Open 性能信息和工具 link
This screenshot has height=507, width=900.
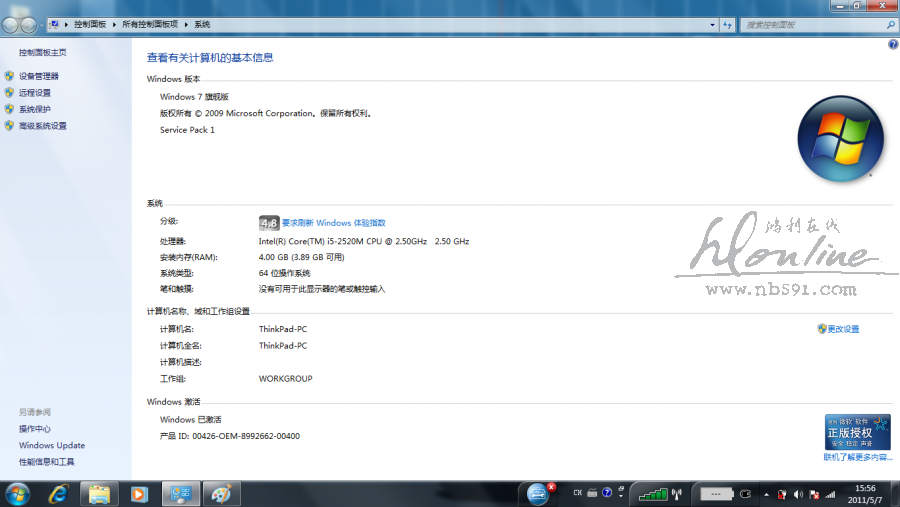pos(46,462)
